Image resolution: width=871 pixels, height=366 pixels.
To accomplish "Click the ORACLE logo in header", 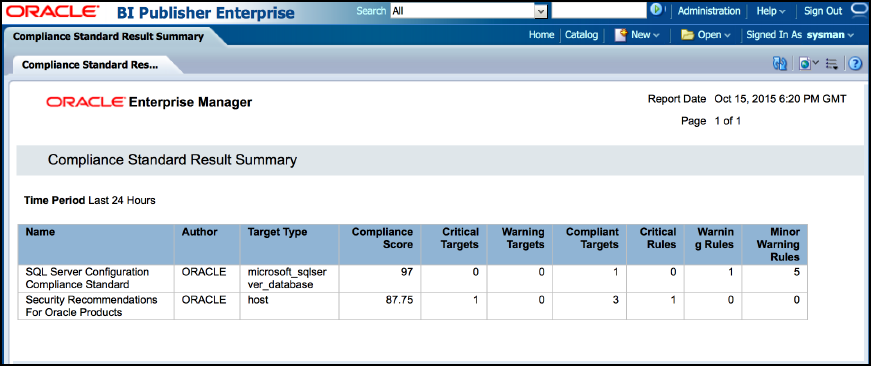I will pyautogui.click(x=53, y=11).
